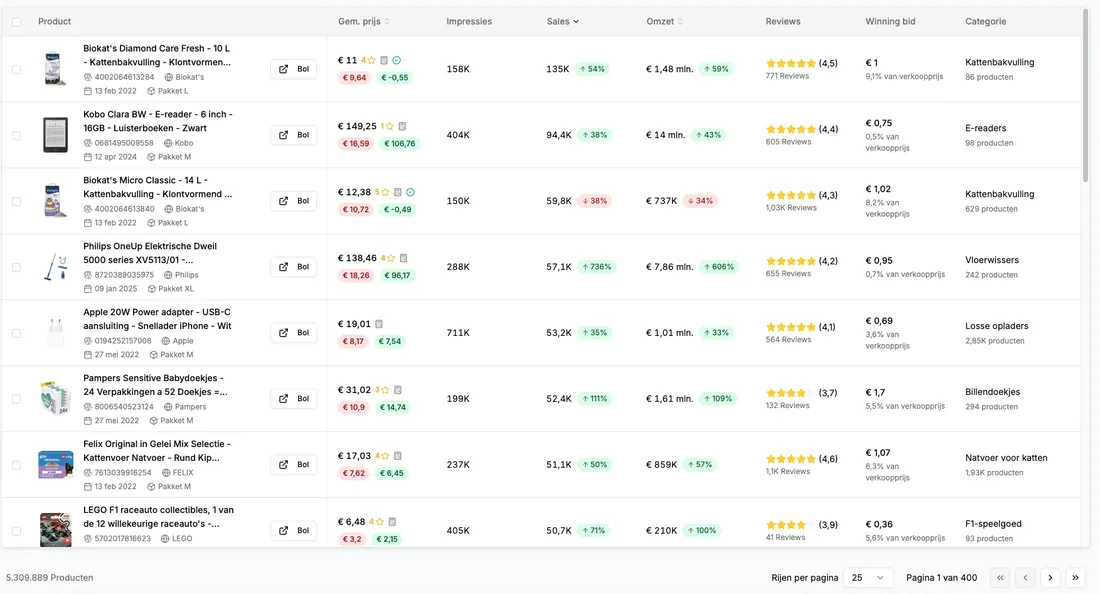Open Felix Original product on Bol

(x=293, y=465)
